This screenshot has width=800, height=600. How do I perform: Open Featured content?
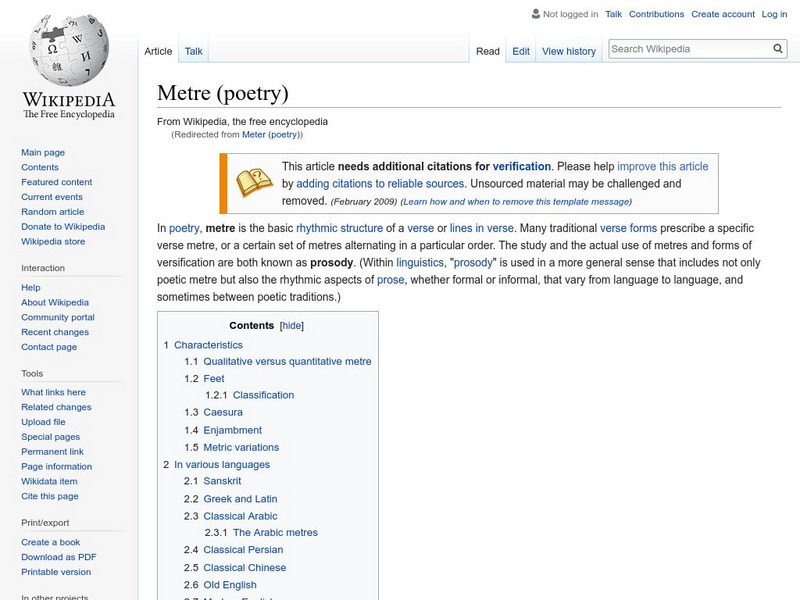57,182
